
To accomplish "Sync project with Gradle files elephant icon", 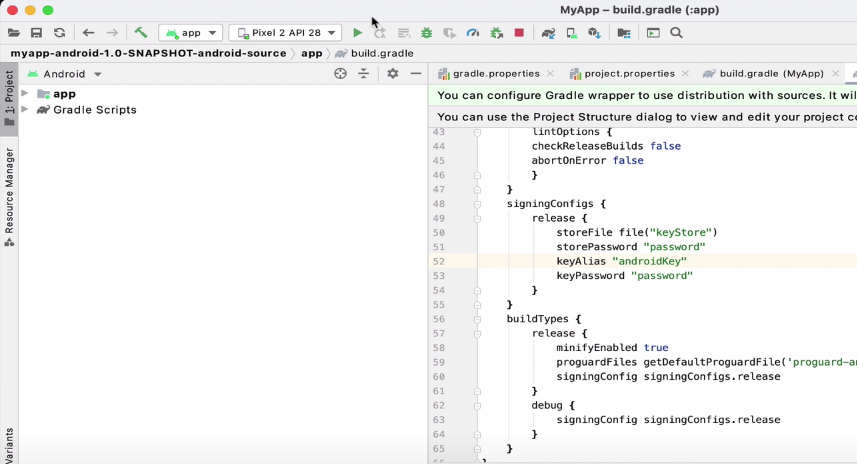I will 548,33.
